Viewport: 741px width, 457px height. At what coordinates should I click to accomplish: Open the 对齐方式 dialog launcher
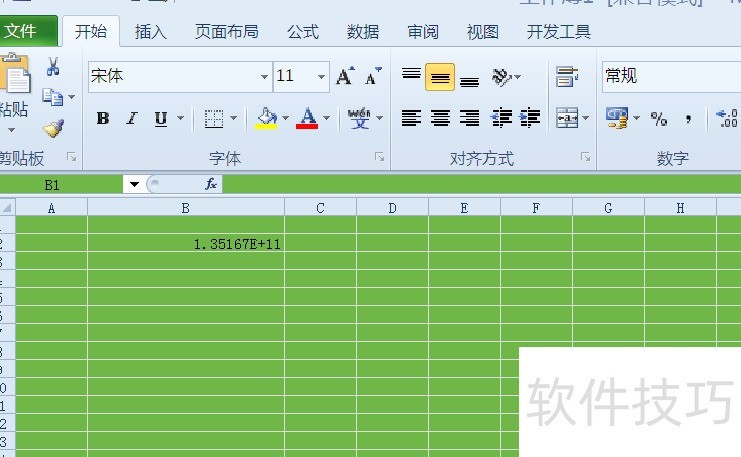pos(585,157)
